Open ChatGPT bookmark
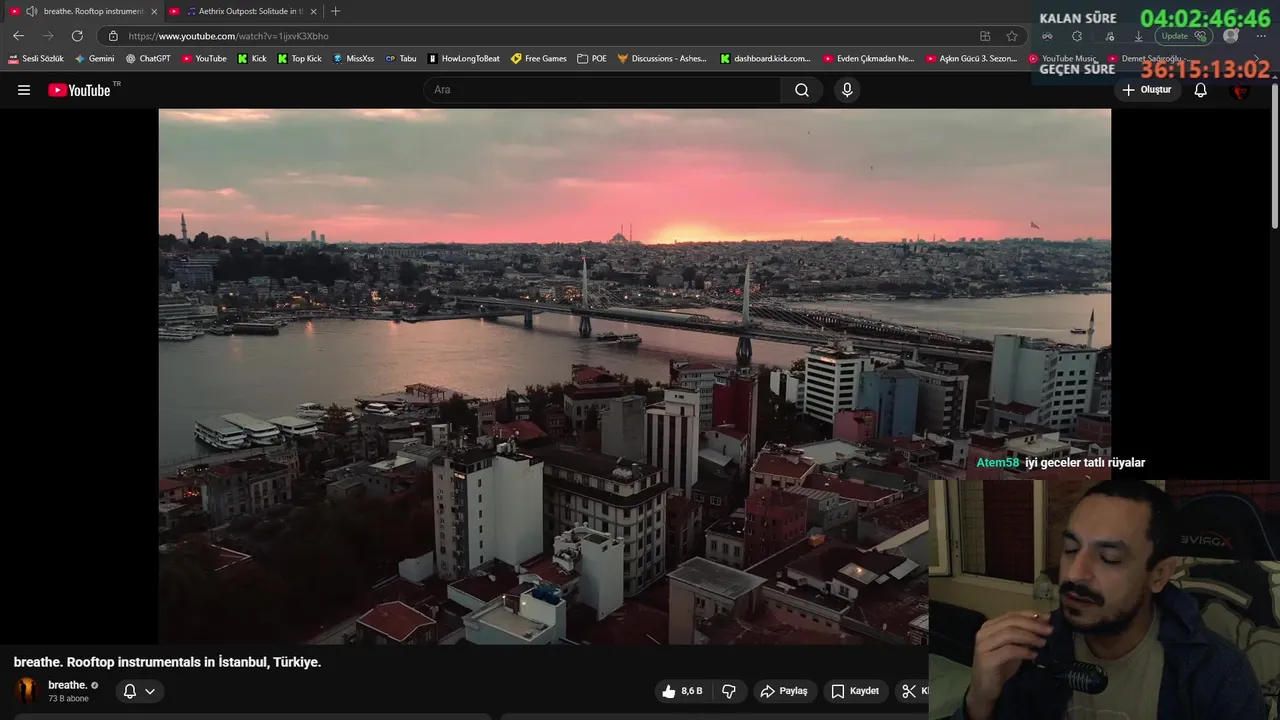Viewport: 1280px width, 720px height. coord(148,58)
